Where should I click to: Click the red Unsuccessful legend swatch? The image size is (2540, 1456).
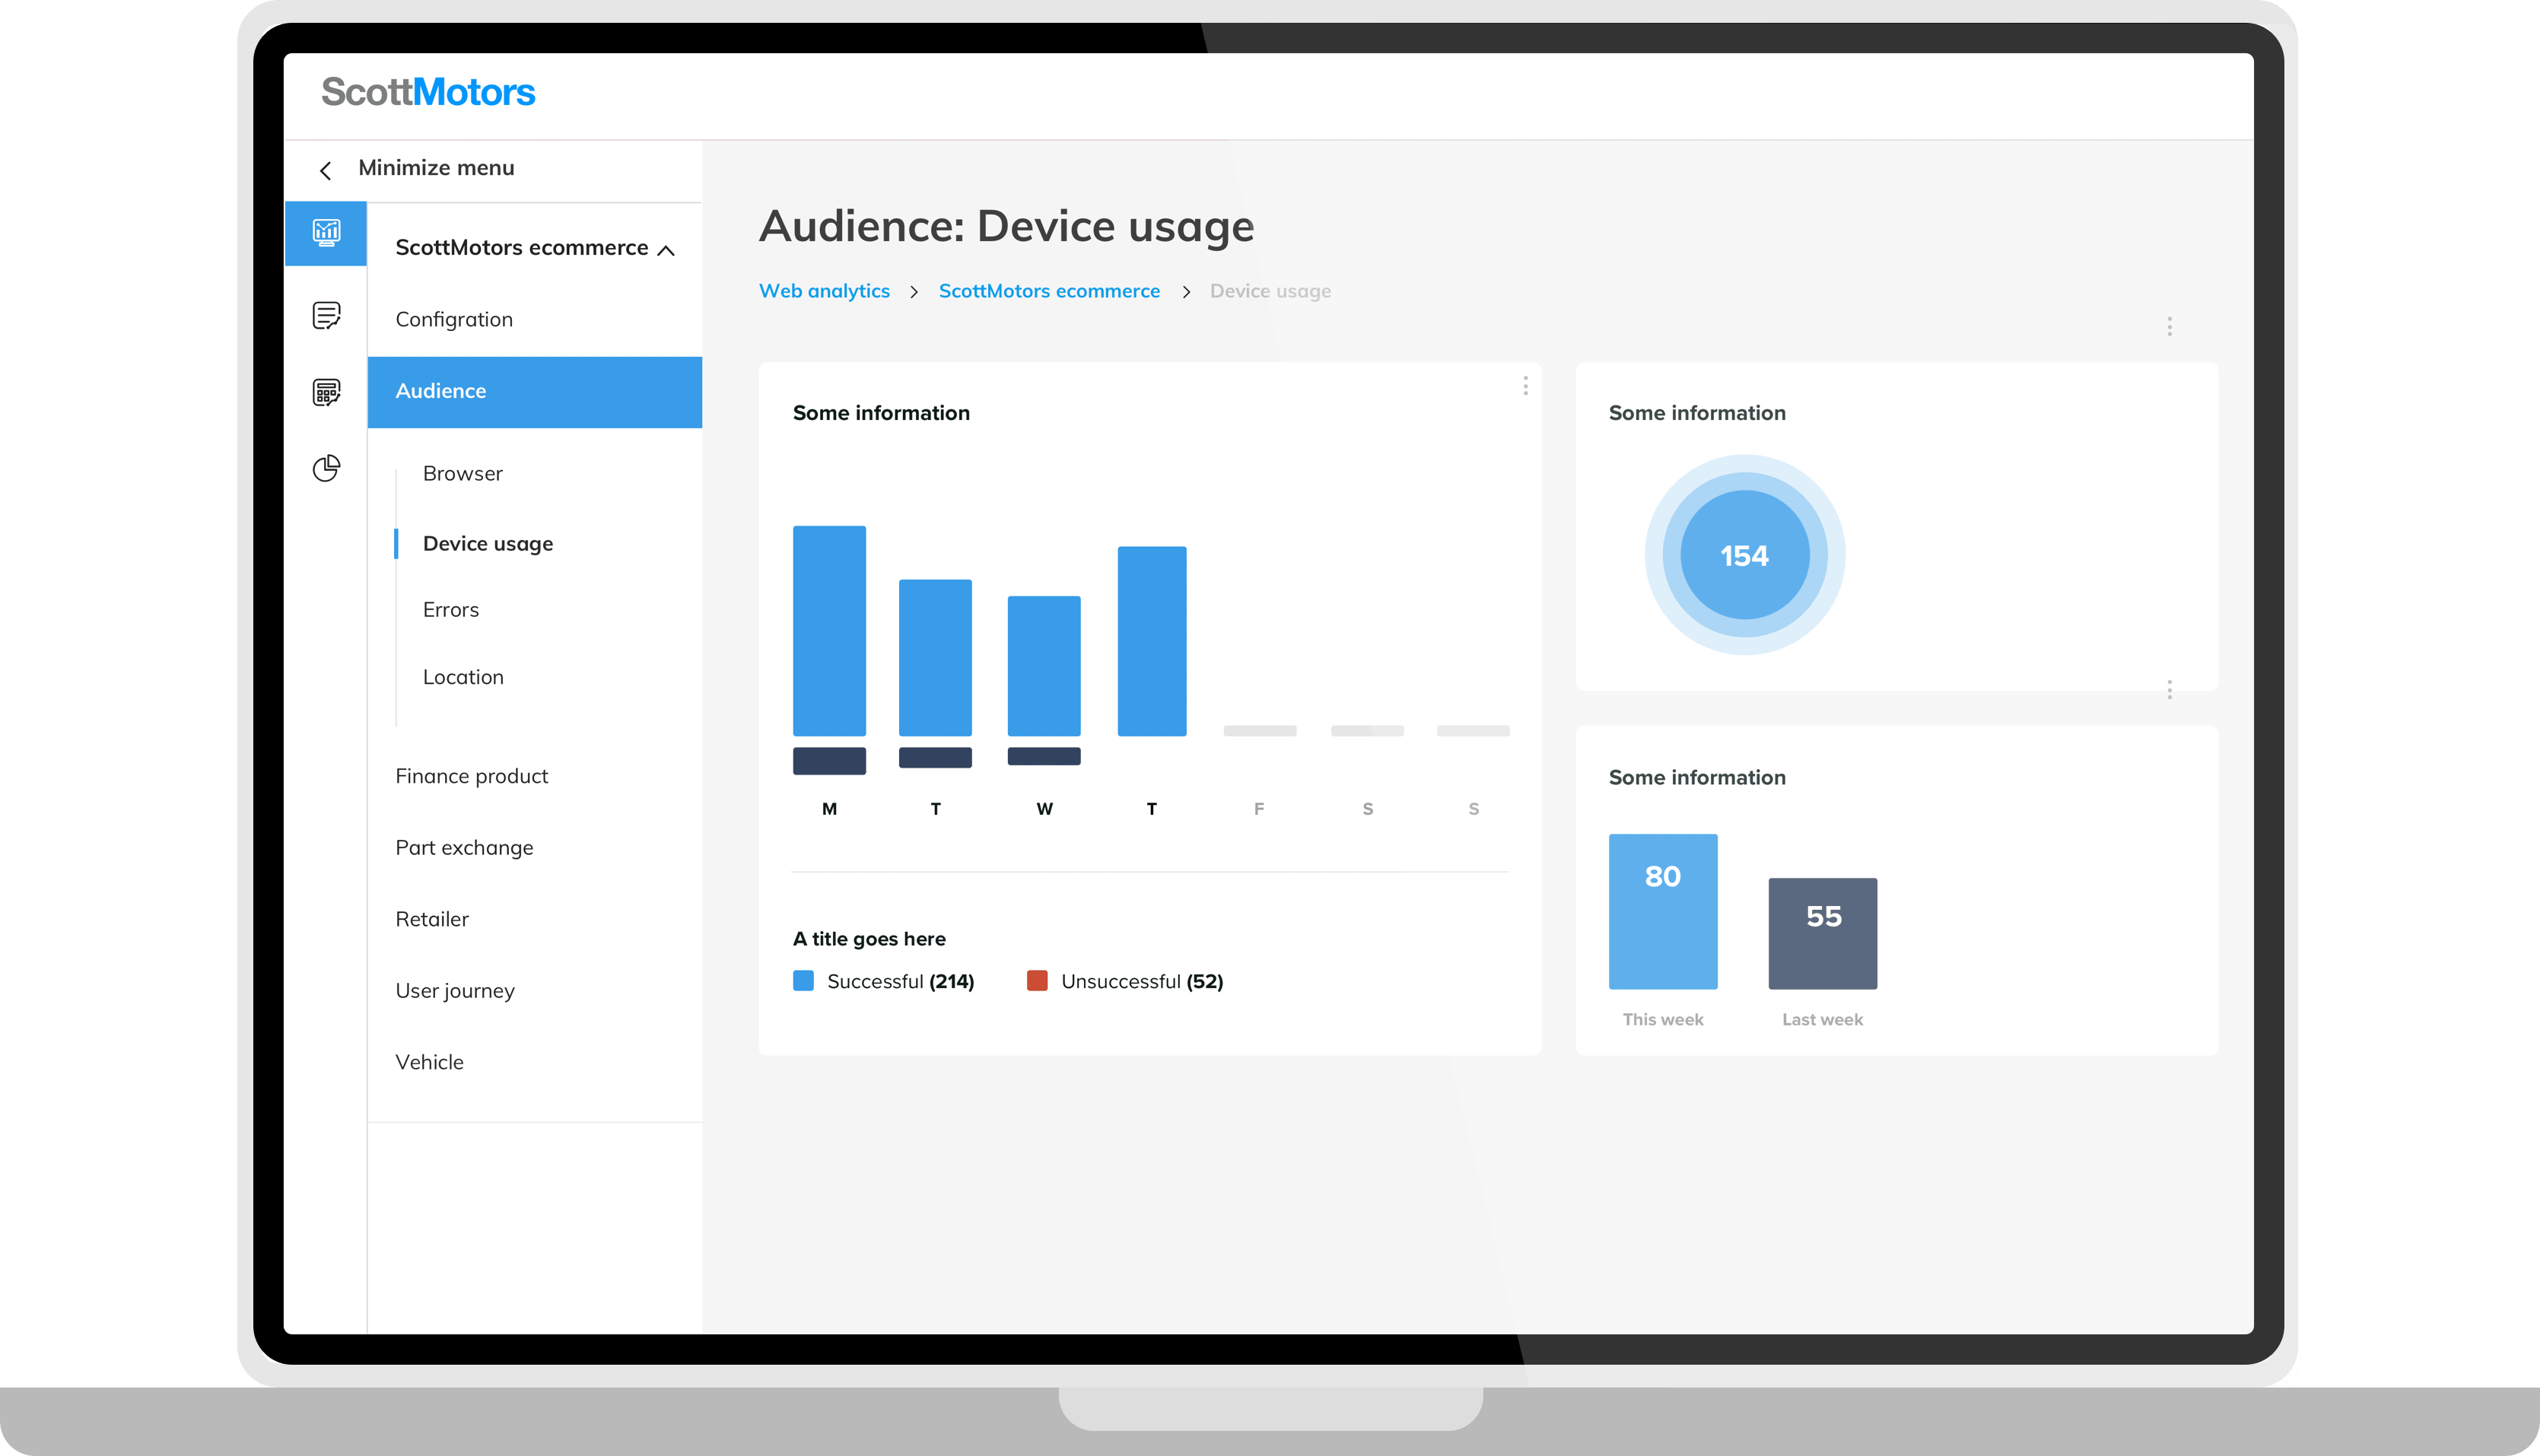click(x=1037, y=981)
